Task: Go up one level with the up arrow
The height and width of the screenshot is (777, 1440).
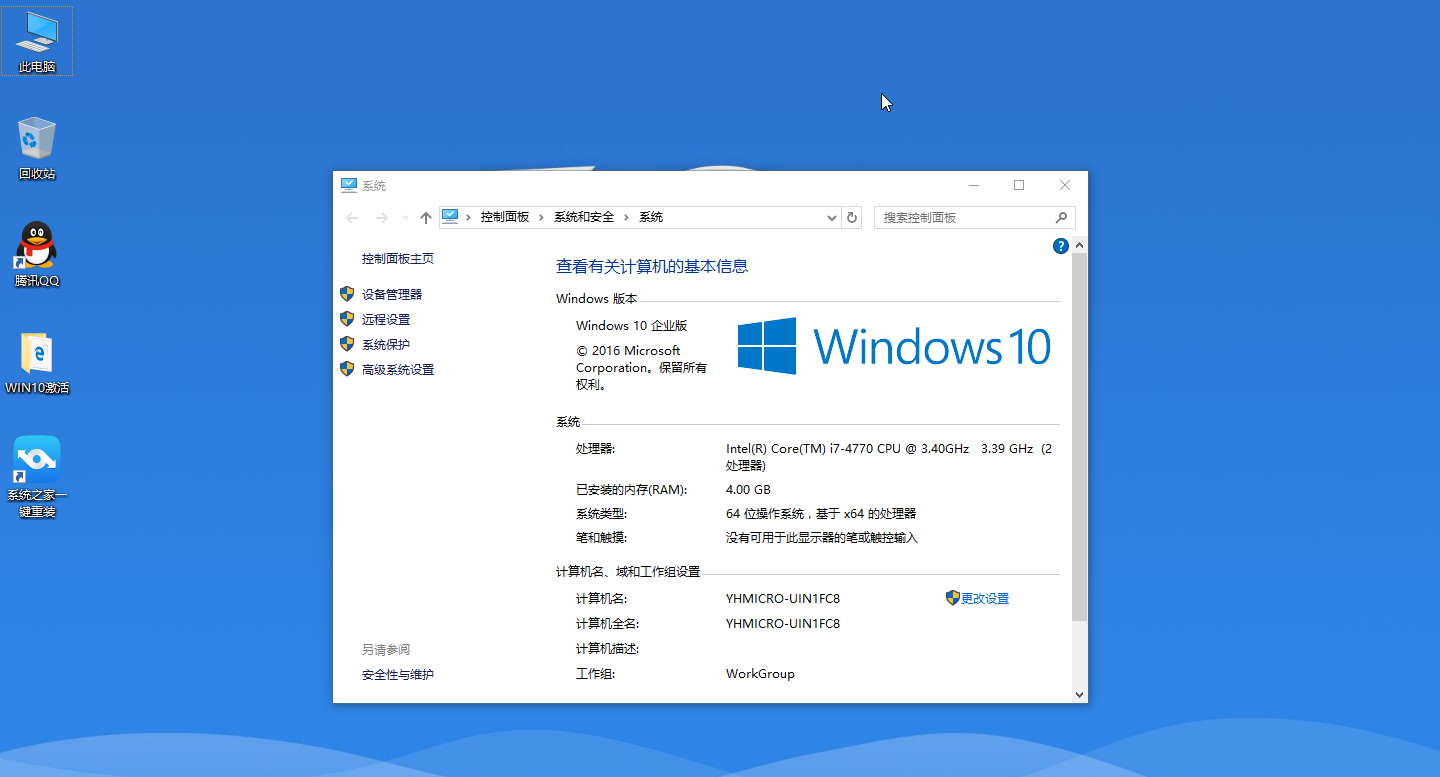Action: pos(426,217)
